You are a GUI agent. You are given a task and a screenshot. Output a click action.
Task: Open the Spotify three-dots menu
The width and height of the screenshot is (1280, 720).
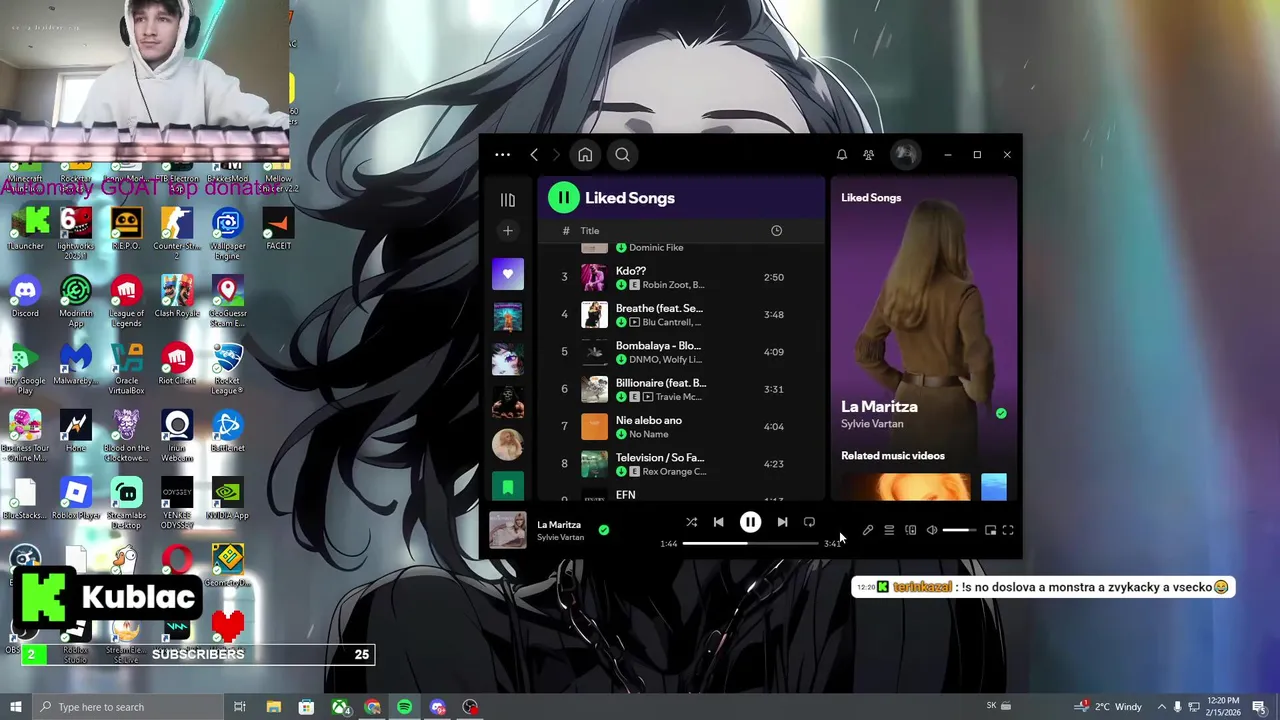click(x=502, y=155)
